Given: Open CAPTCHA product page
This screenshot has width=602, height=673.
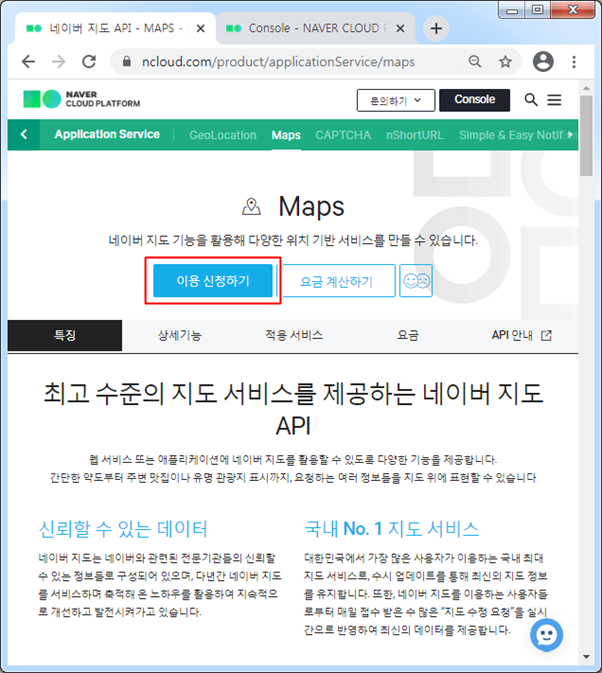Looking at the screenshot, I should pos(343,135).
